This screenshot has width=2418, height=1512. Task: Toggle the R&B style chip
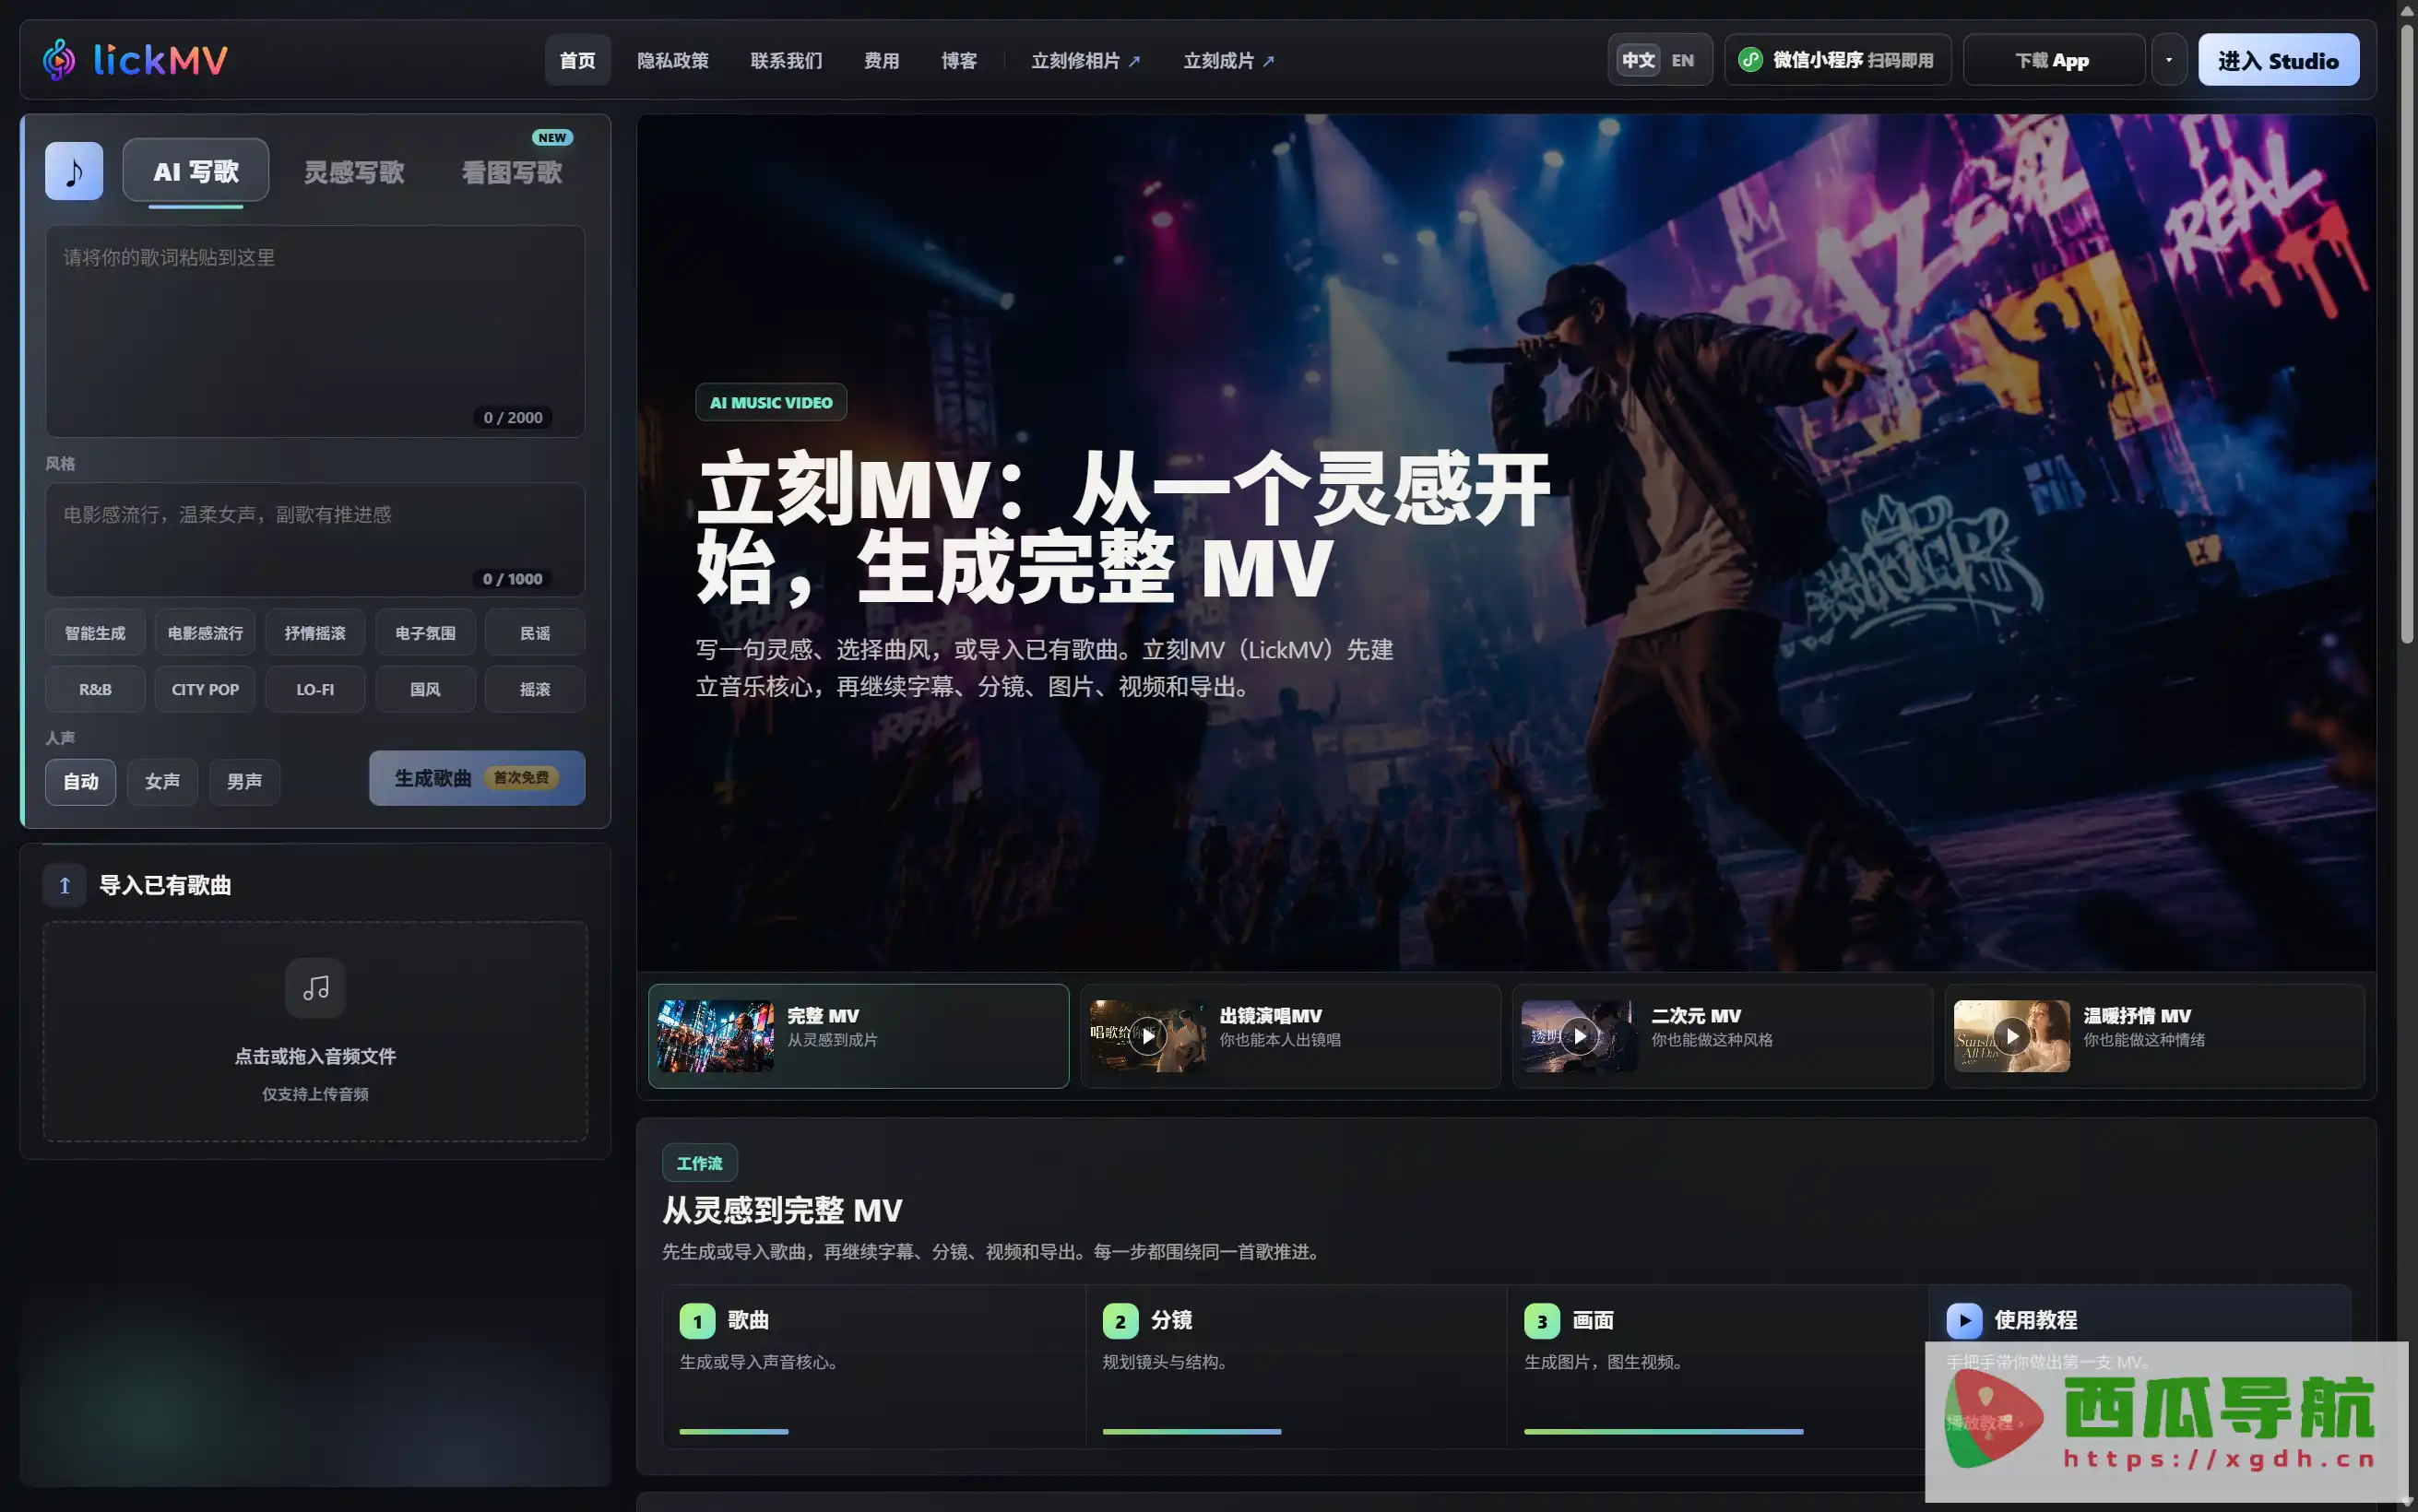tap(95, 689)
